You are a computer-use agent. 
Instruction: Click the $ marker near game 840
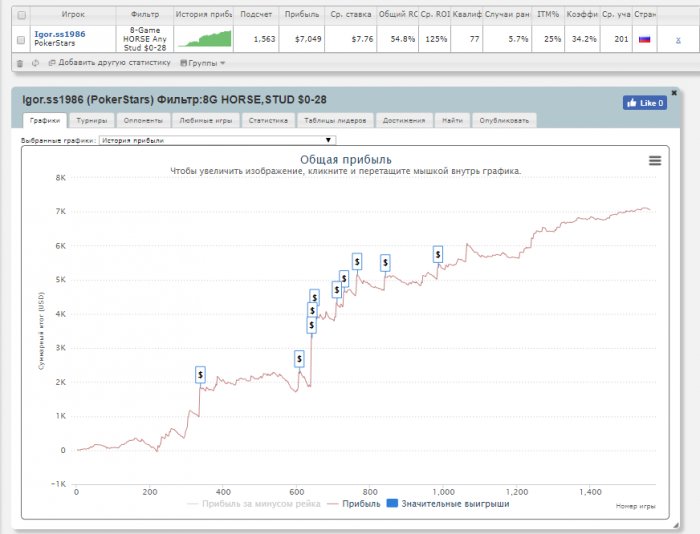click(385, 263)
